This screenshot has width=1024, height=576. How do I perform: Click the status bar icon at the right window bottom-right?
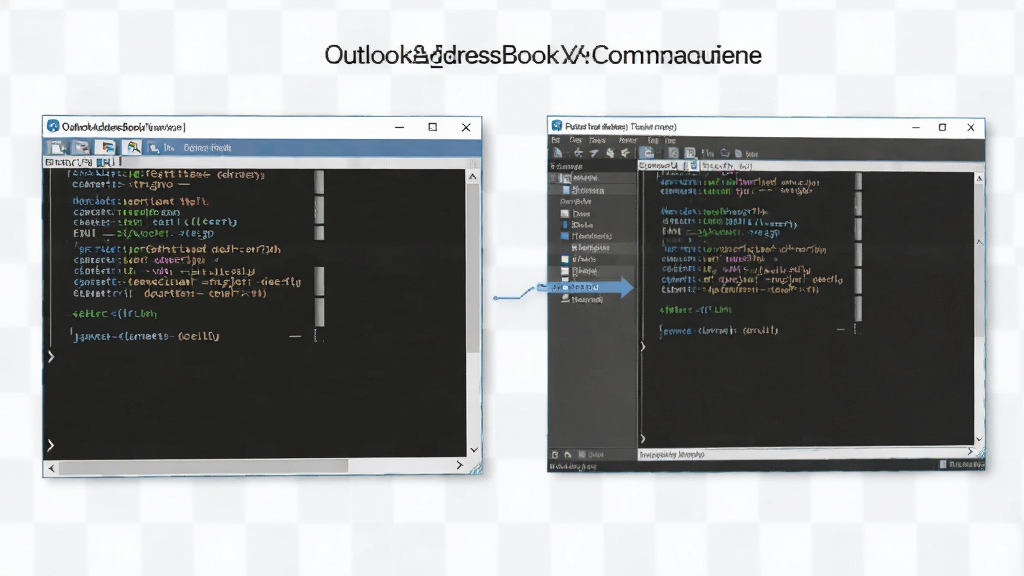943,464
